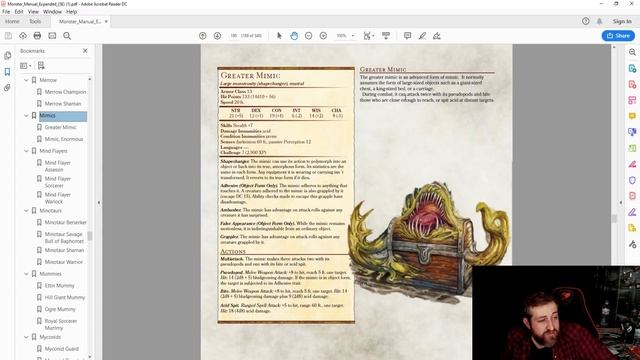The height and width of the screenshot is (360, 640).
Task: Send file by email envelope icon
Action: click(52, 36)
